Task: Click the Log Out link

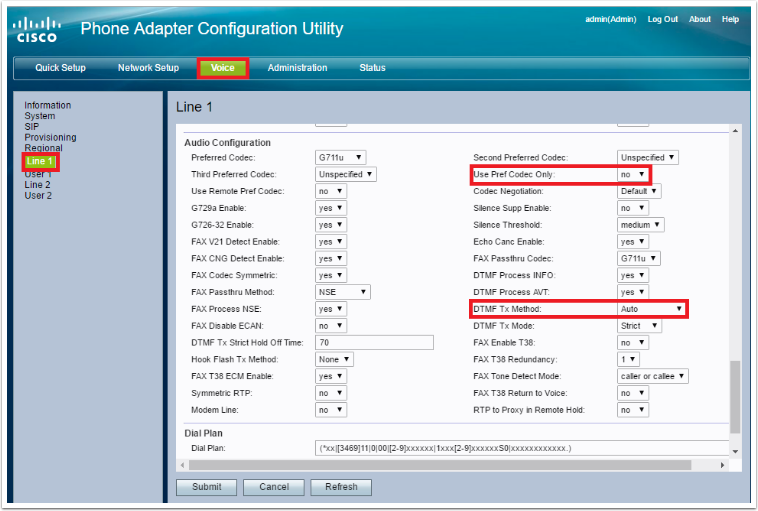Action: tap(662, 19)
